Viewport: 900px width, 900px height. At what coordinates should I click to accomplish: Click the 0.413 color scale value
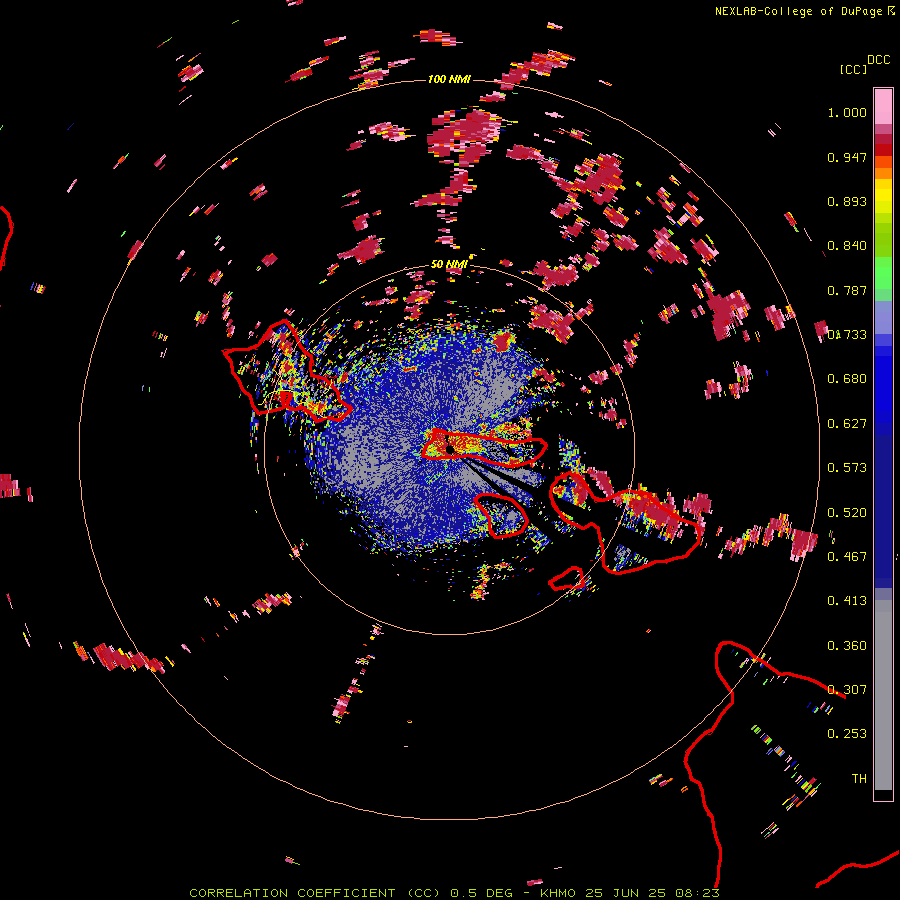847,601
